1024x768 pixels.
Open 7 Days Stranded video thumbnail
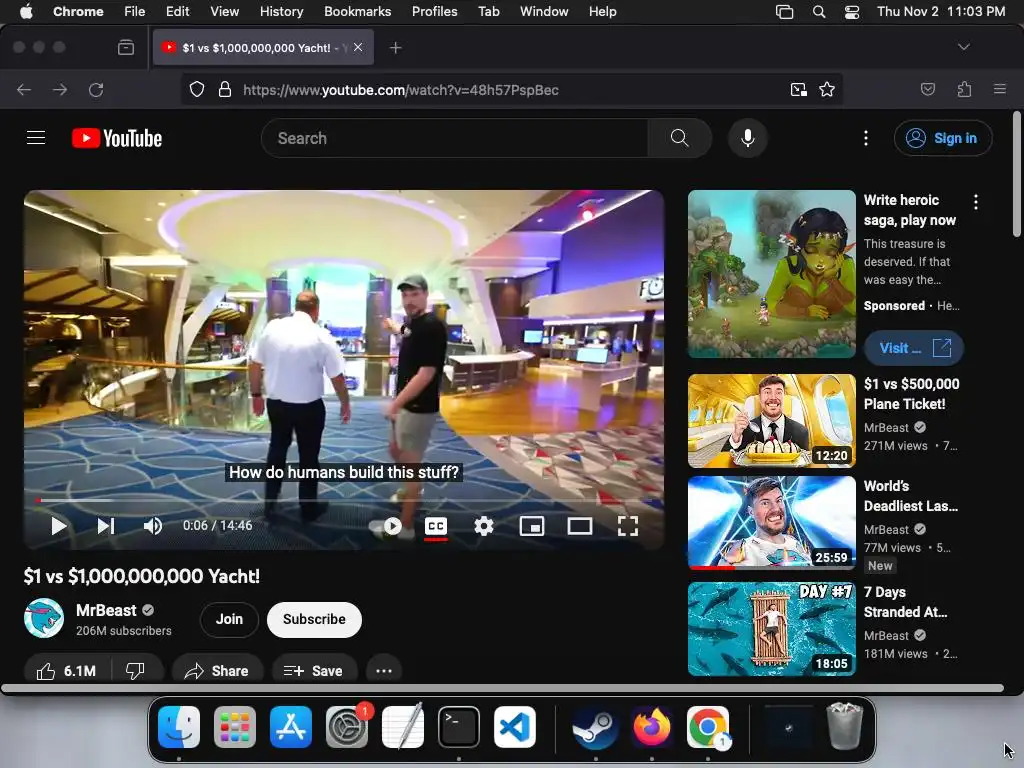772,629
